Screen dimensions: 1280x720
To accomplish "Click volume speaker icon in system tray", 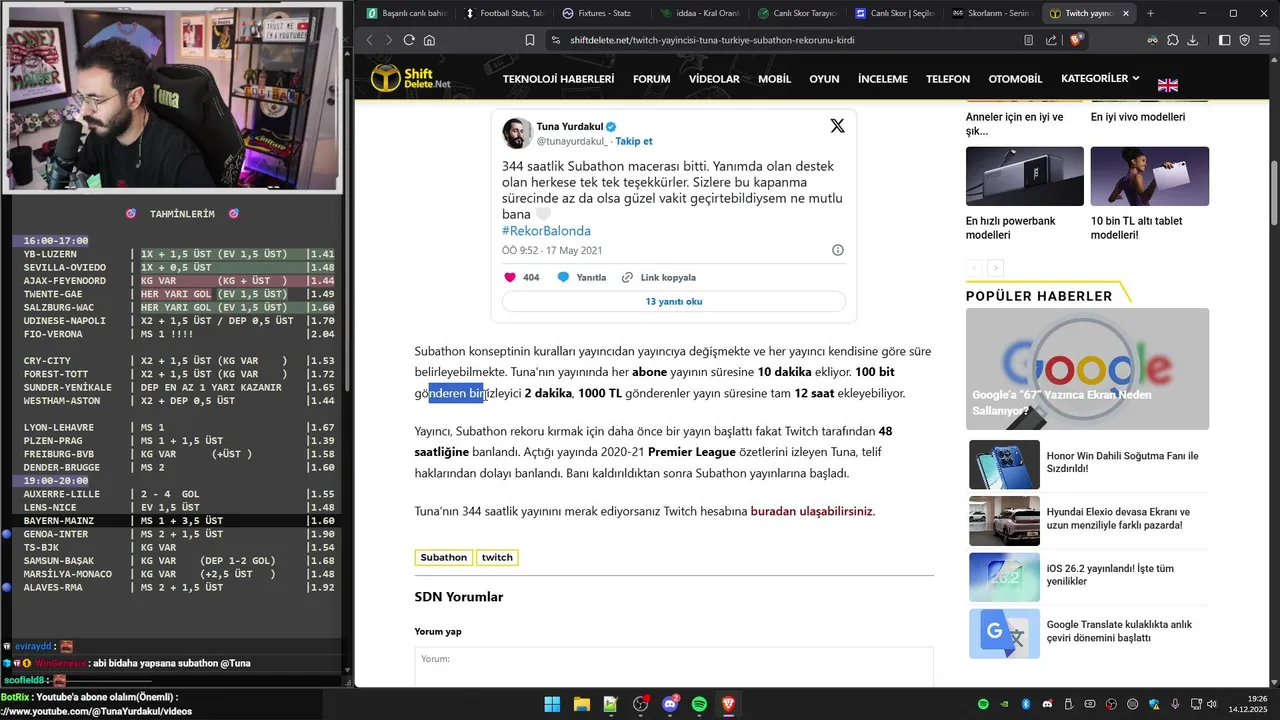I will 1211,704.
